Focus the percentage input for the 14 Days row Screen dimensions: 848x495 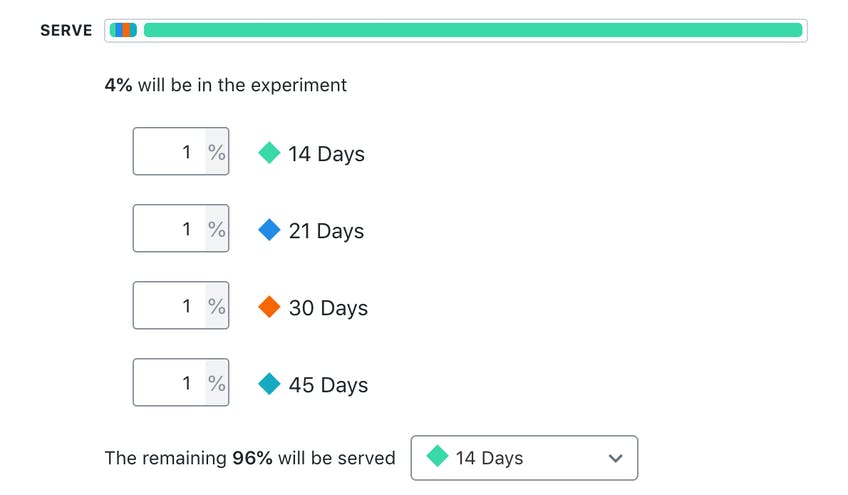click(170, 152)
